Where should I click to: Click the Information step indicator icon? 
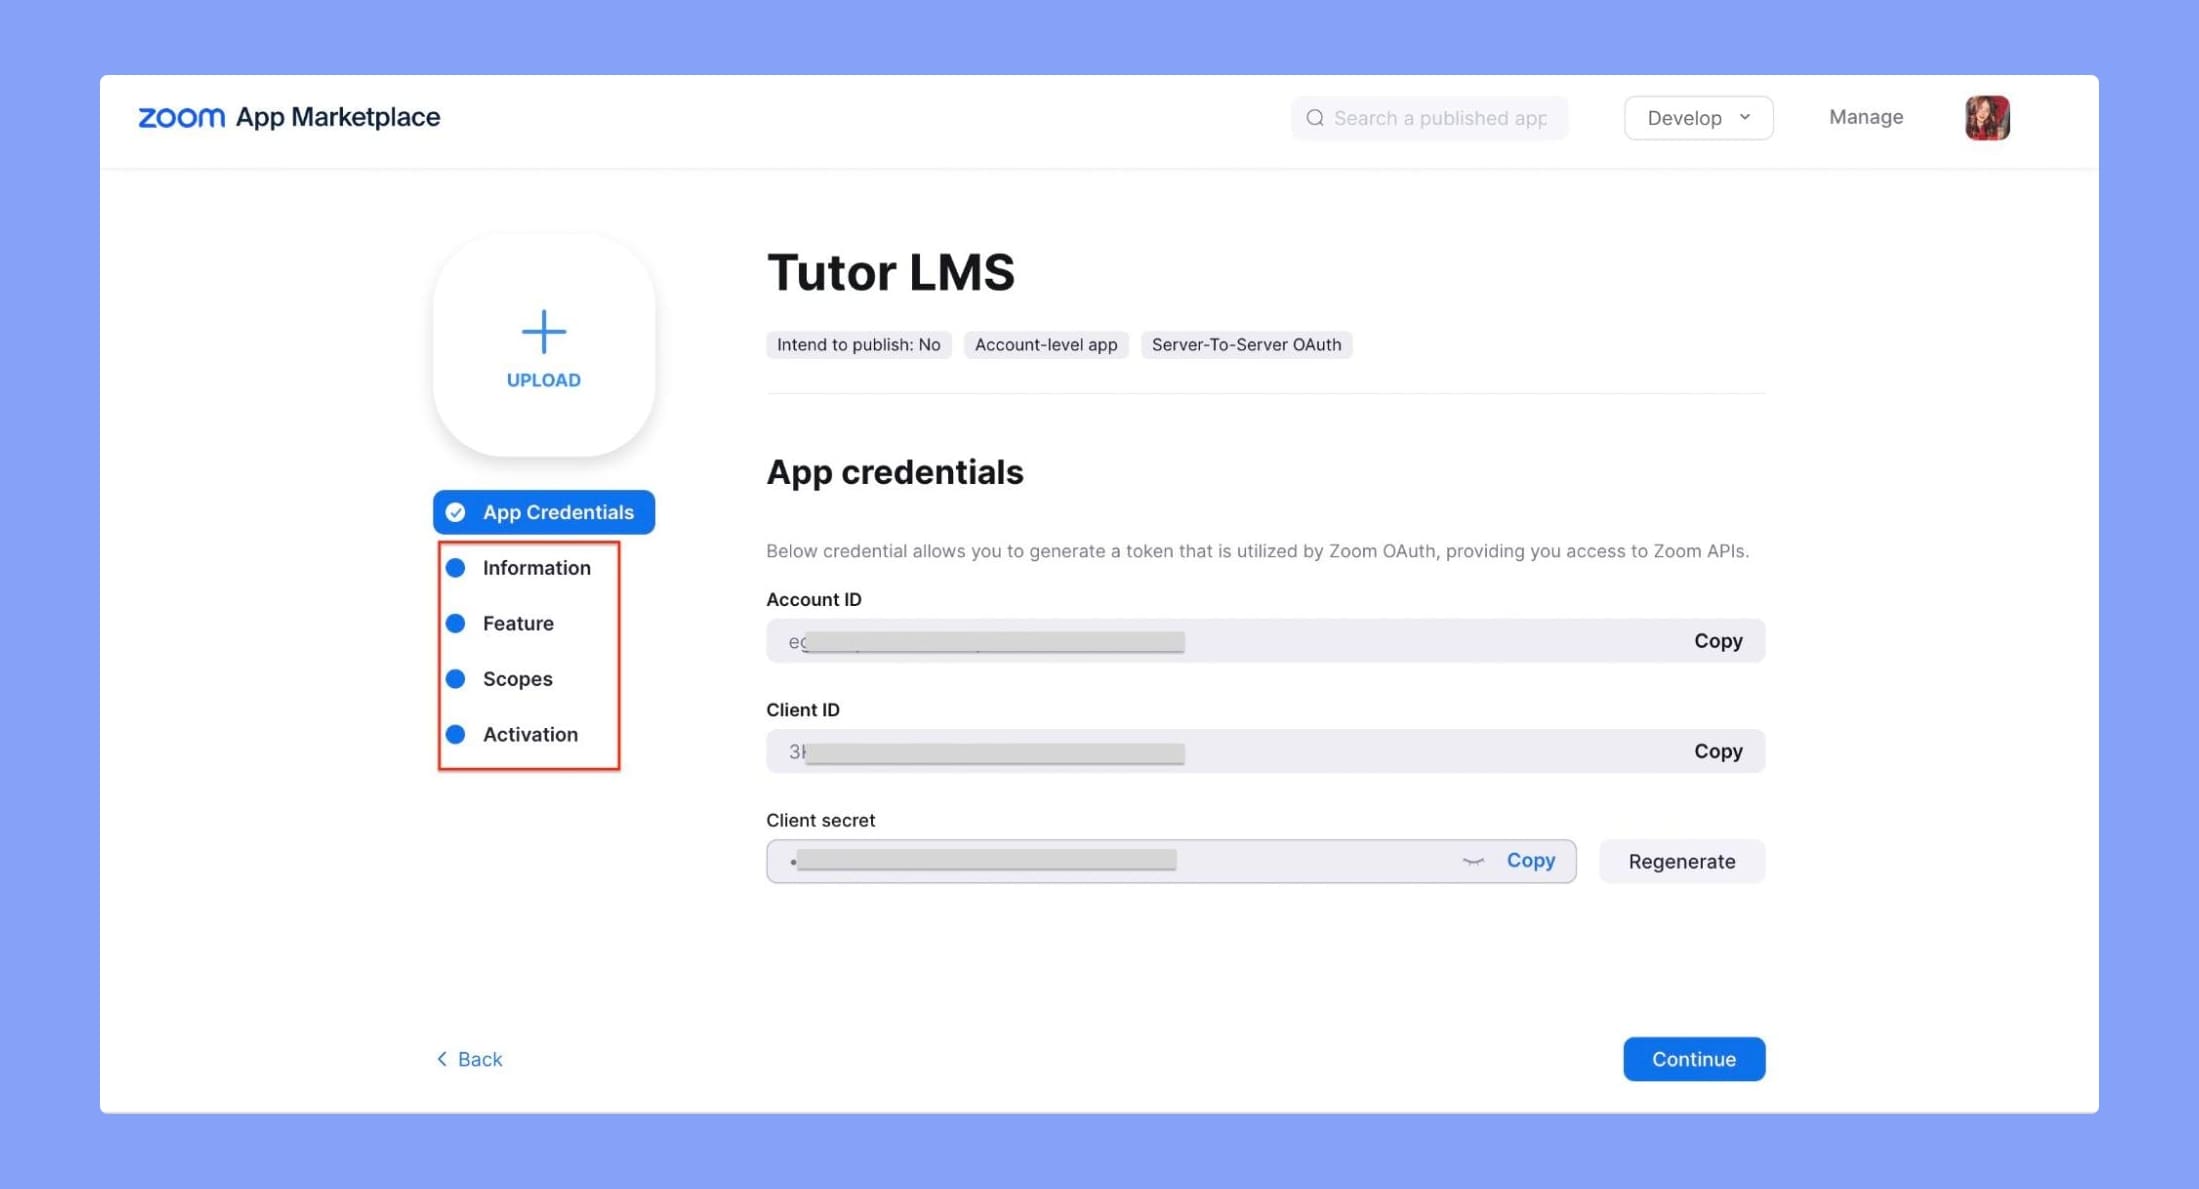[458, 567]
